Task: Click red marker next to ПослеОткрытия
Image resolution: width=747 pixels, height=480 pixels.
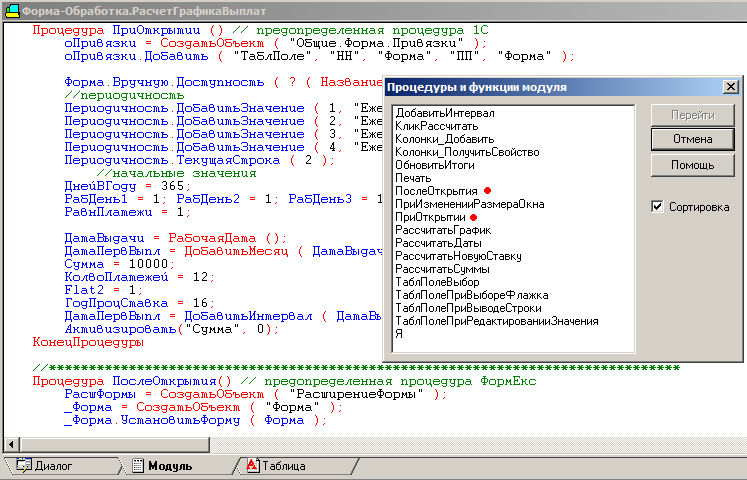Action: point(487,190)
